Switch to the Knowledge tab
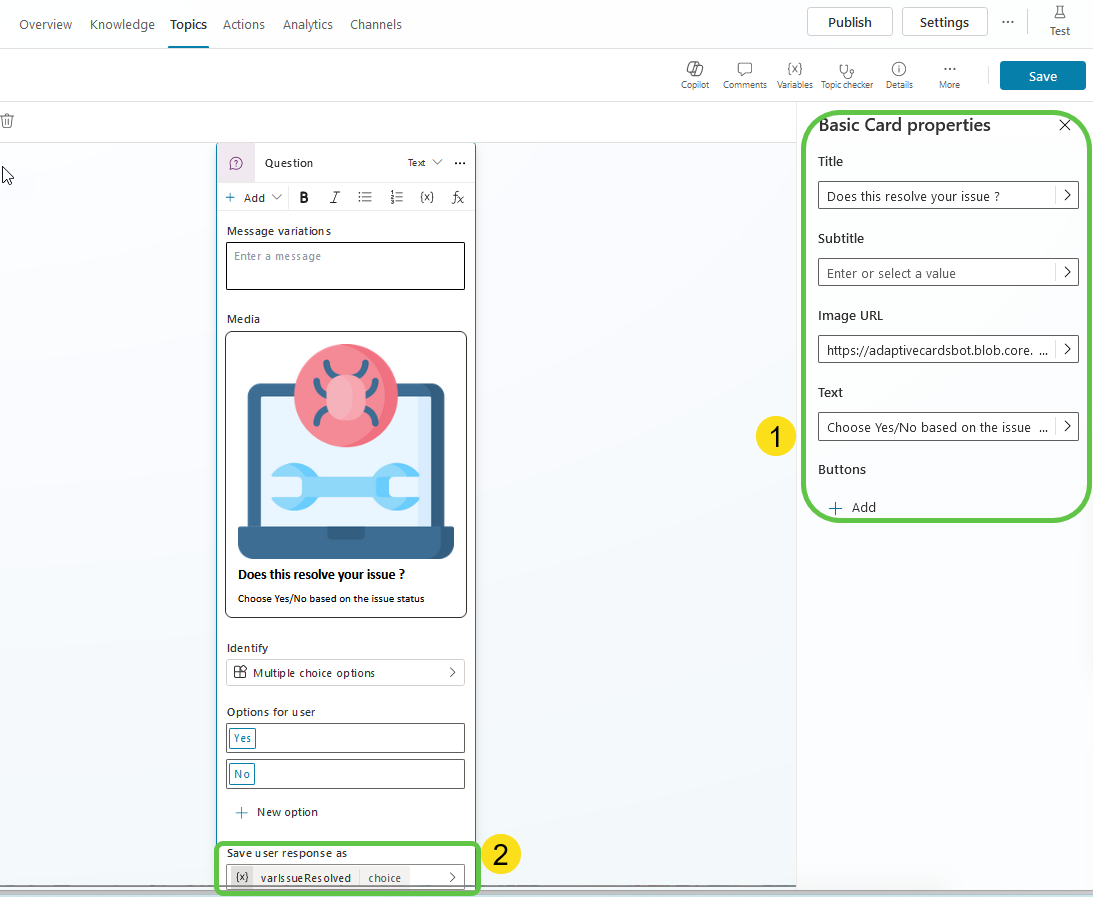1093x897 pixels. coord(122,24)
